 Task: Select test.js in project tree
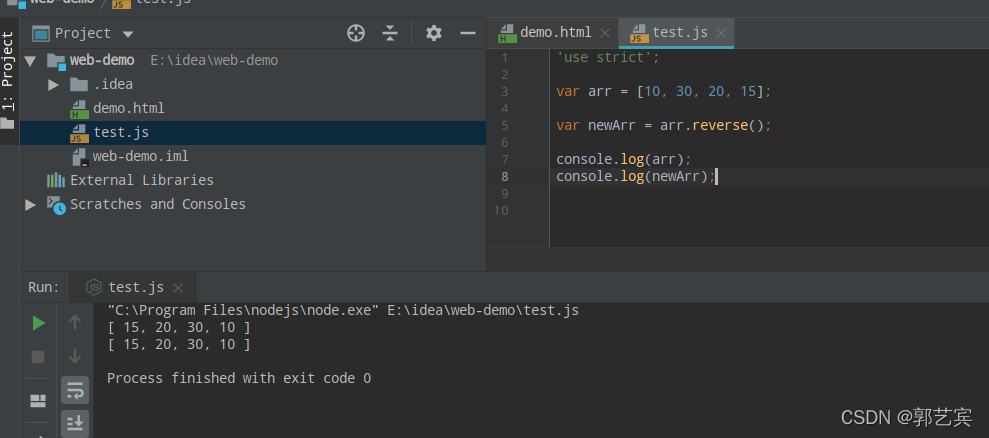coord(120,133)
